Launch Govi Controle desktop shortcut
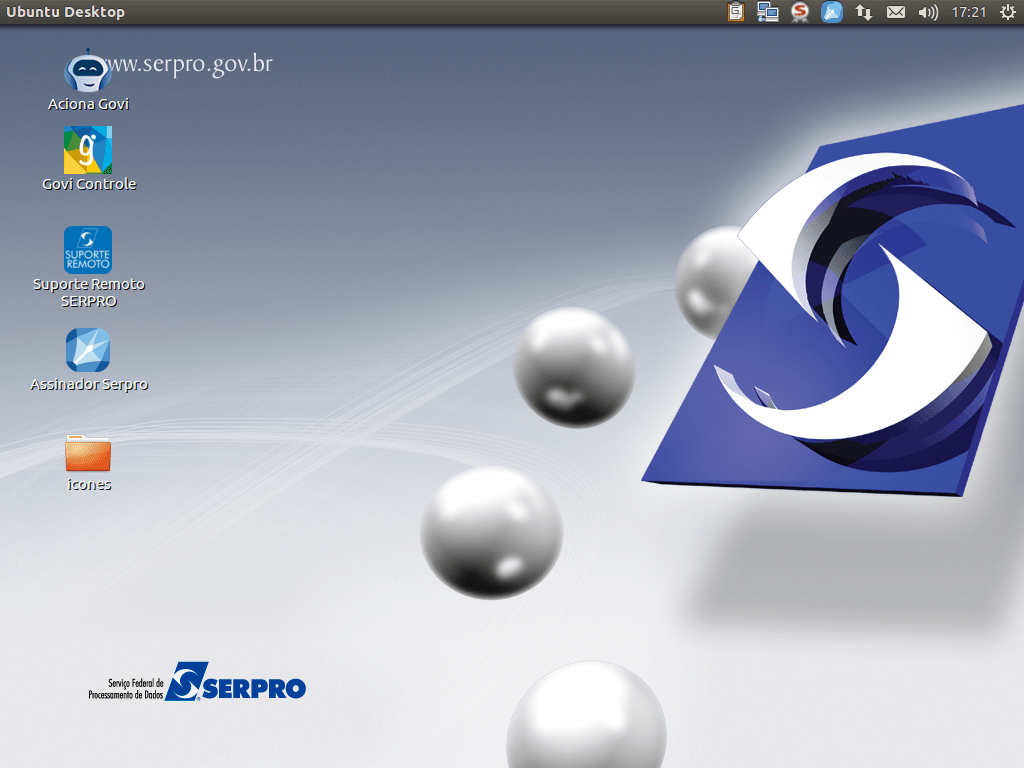 (88, 150)
